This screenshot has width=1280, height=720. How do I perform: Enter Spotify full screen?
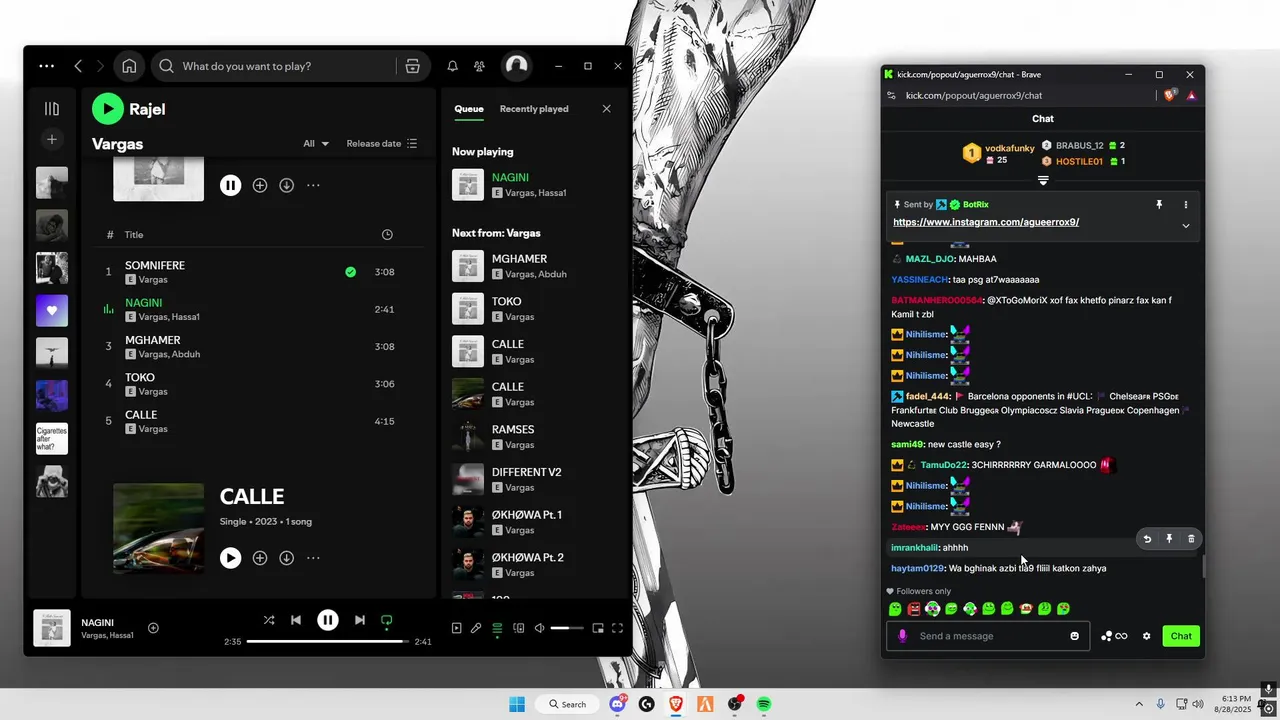[617, 628]
